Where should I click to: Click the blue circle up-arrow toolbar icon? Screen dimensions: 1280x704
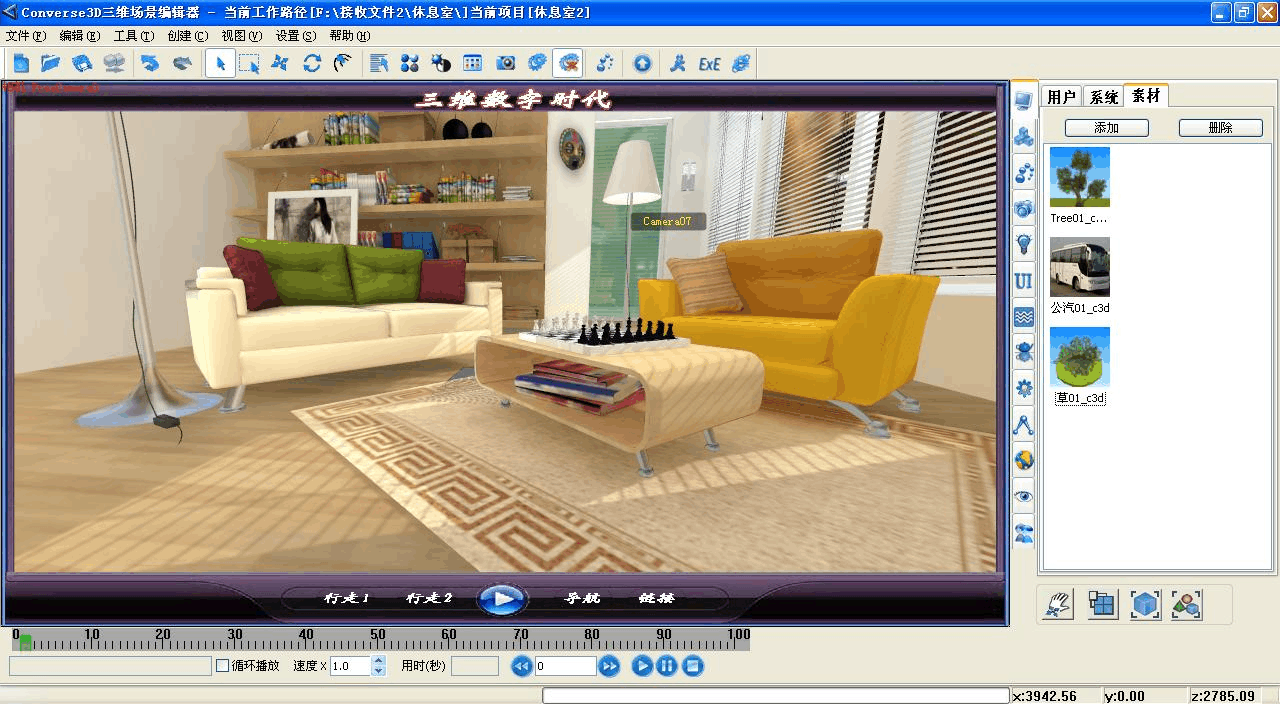point(642,63)
